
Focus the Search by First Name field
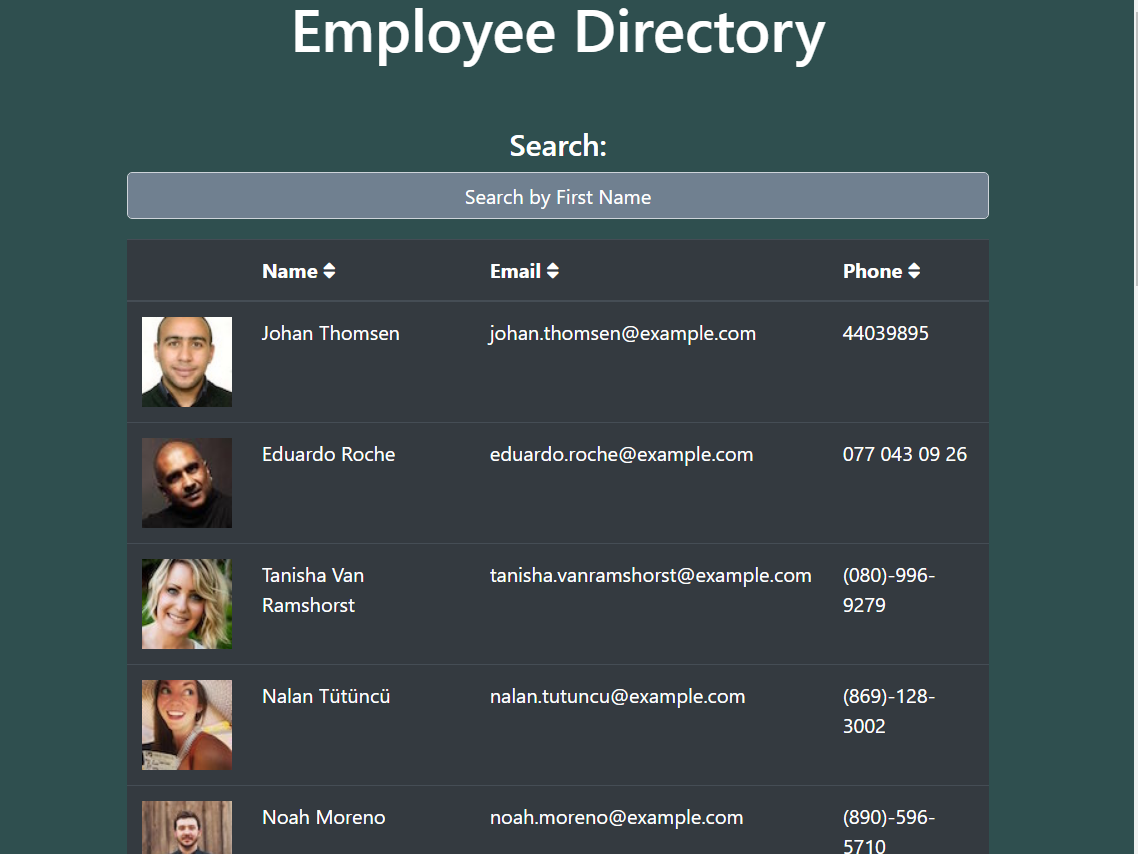click(x=557, y=196)
